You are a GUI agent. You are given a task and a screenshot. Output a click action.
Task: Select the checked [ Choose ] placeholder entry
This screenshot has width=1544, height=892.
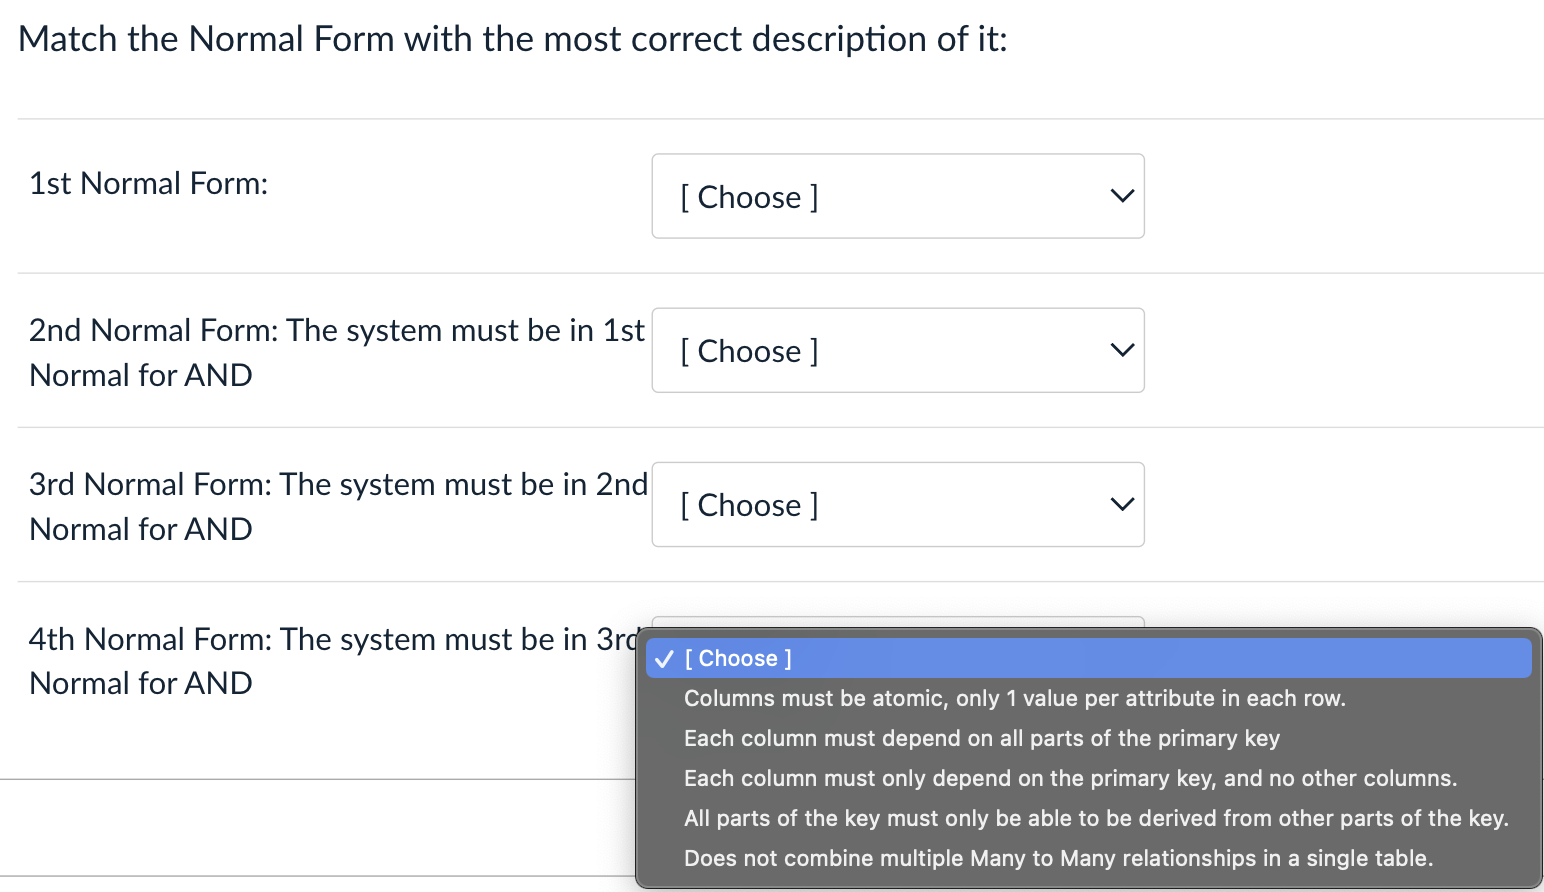click(736, 658)
